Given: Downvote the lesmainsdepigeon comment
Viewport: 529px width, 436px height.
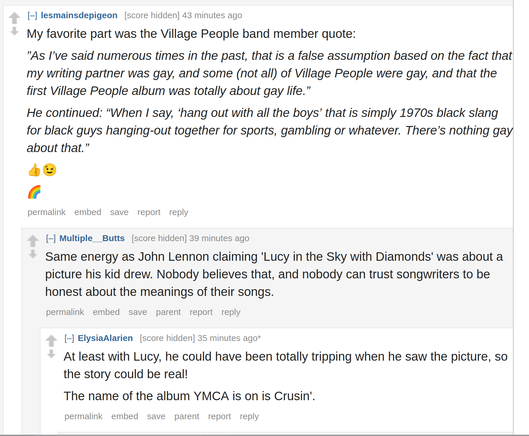Looking at the screenshot, I should (14, 31).
